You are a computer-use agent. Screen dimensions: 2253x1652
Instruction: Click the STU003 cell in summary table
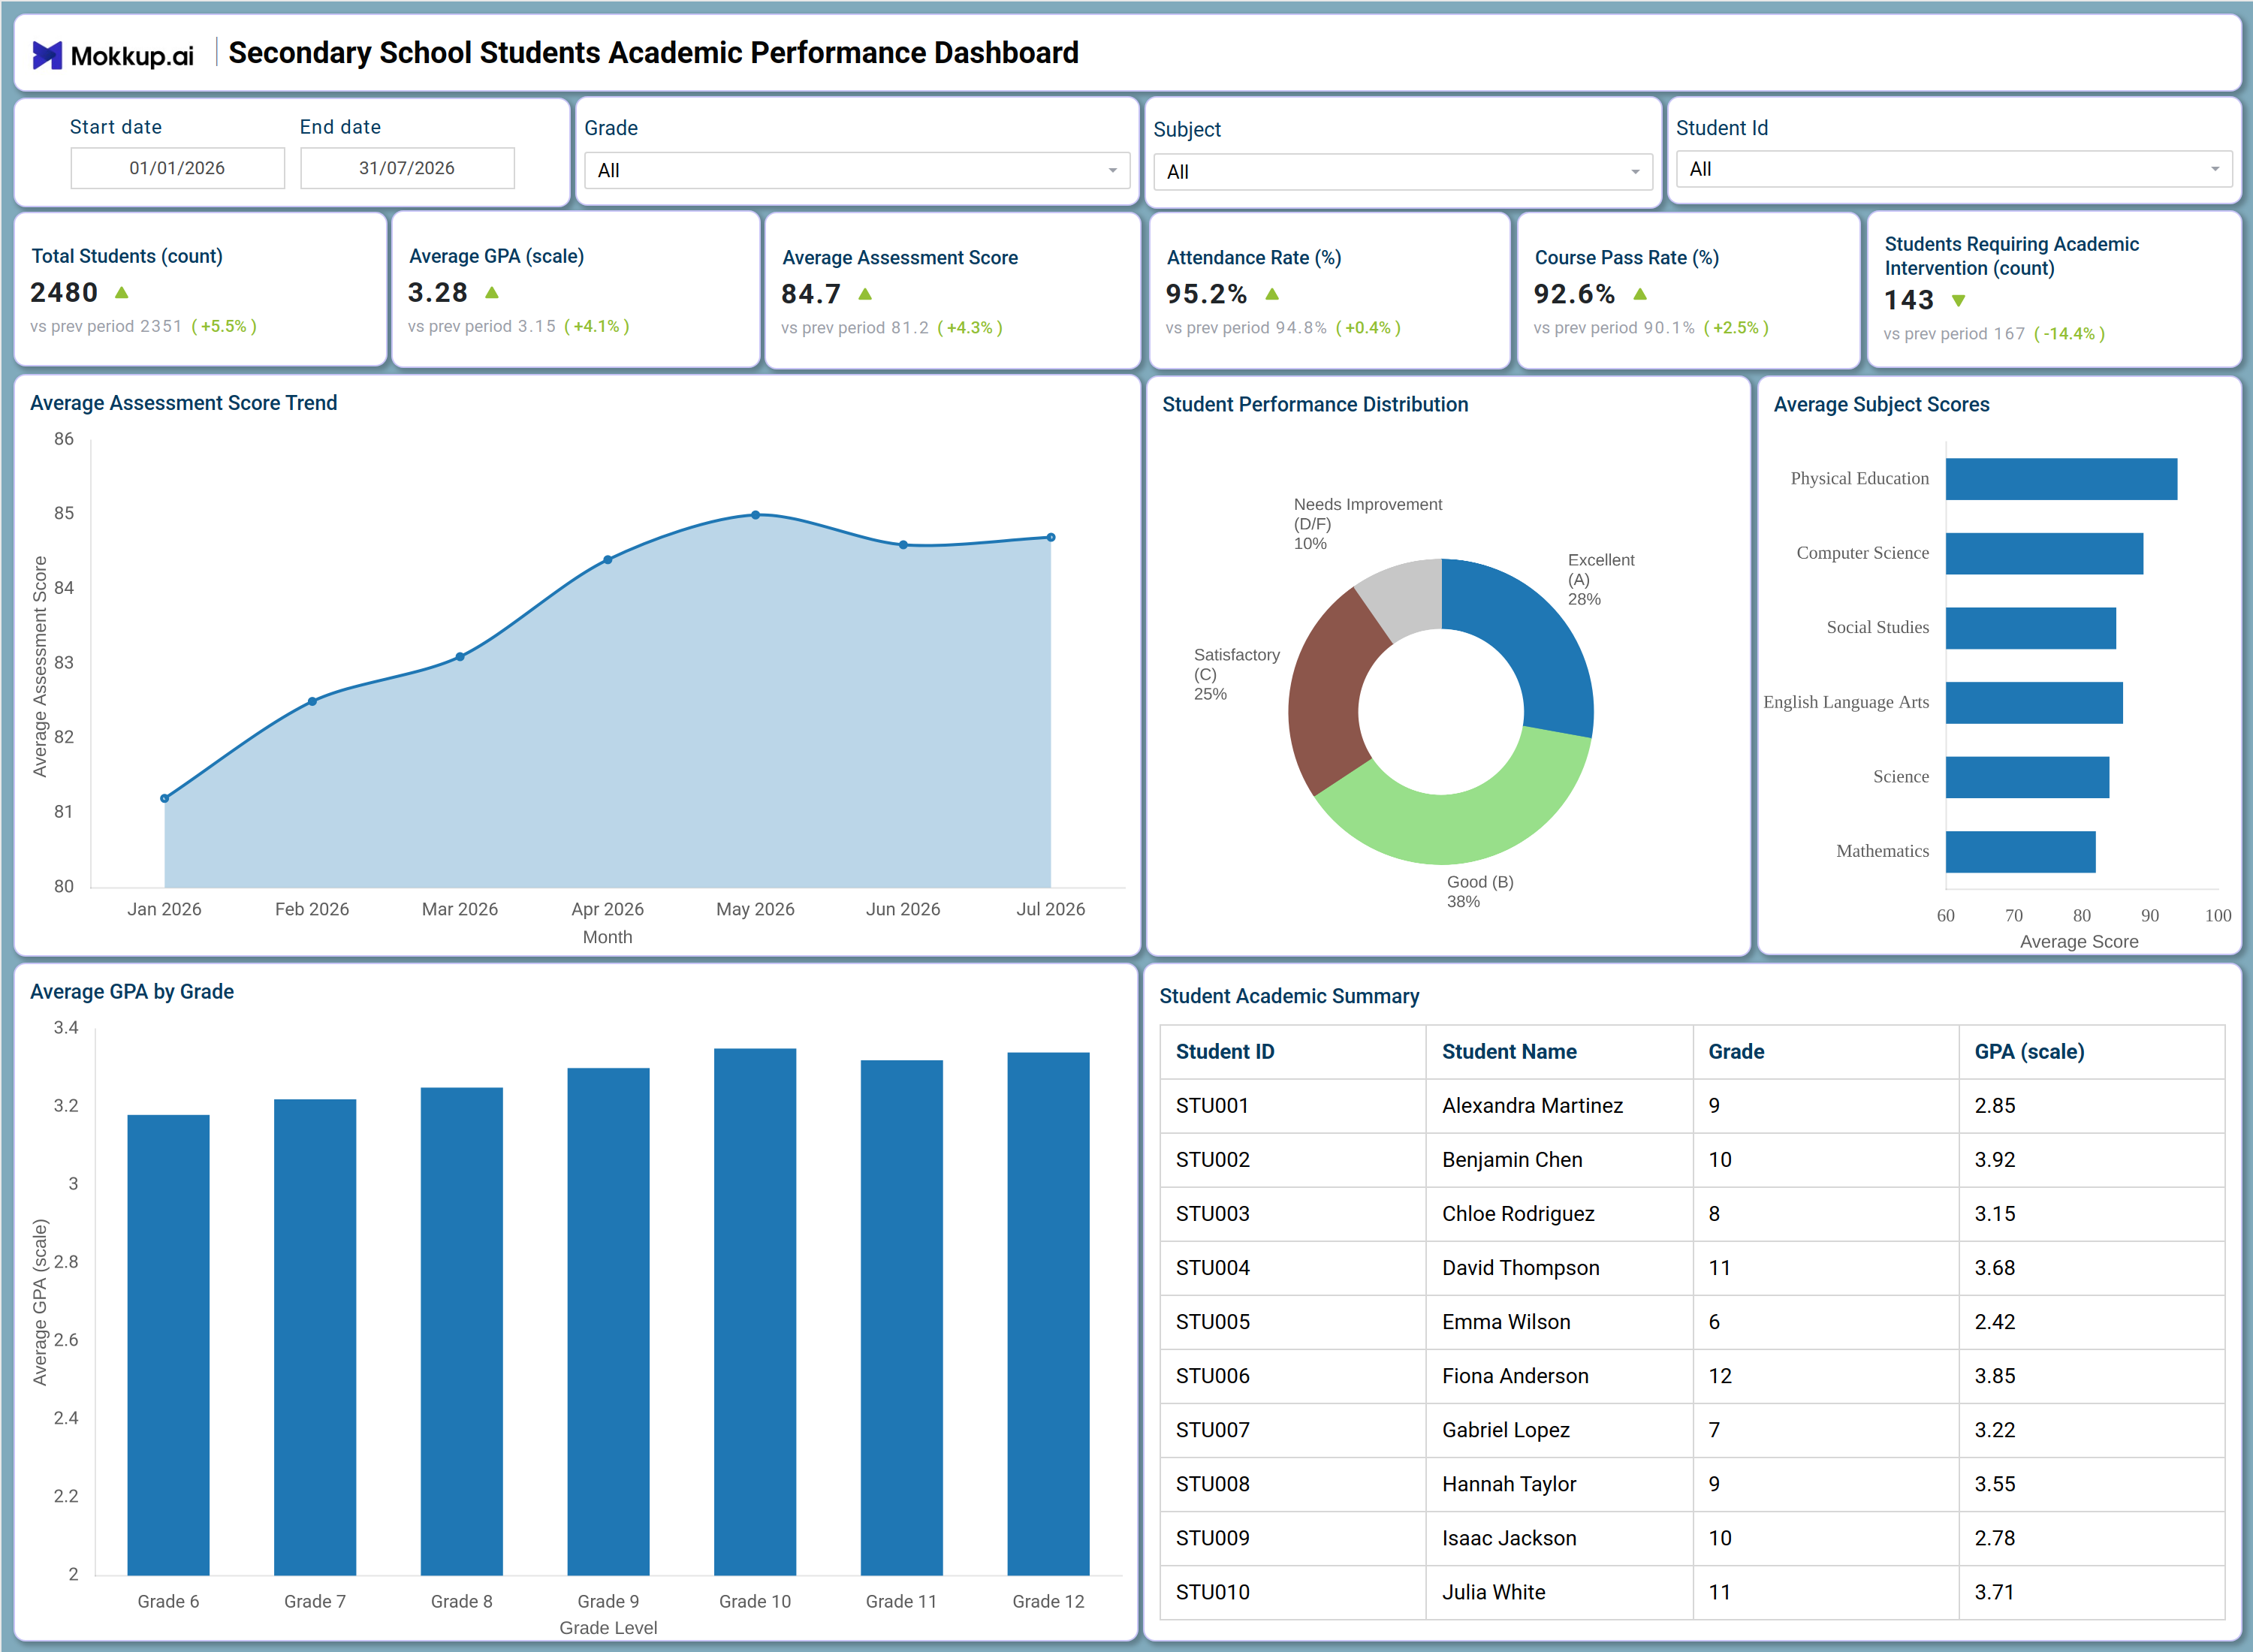[x=1293, y=1214]
